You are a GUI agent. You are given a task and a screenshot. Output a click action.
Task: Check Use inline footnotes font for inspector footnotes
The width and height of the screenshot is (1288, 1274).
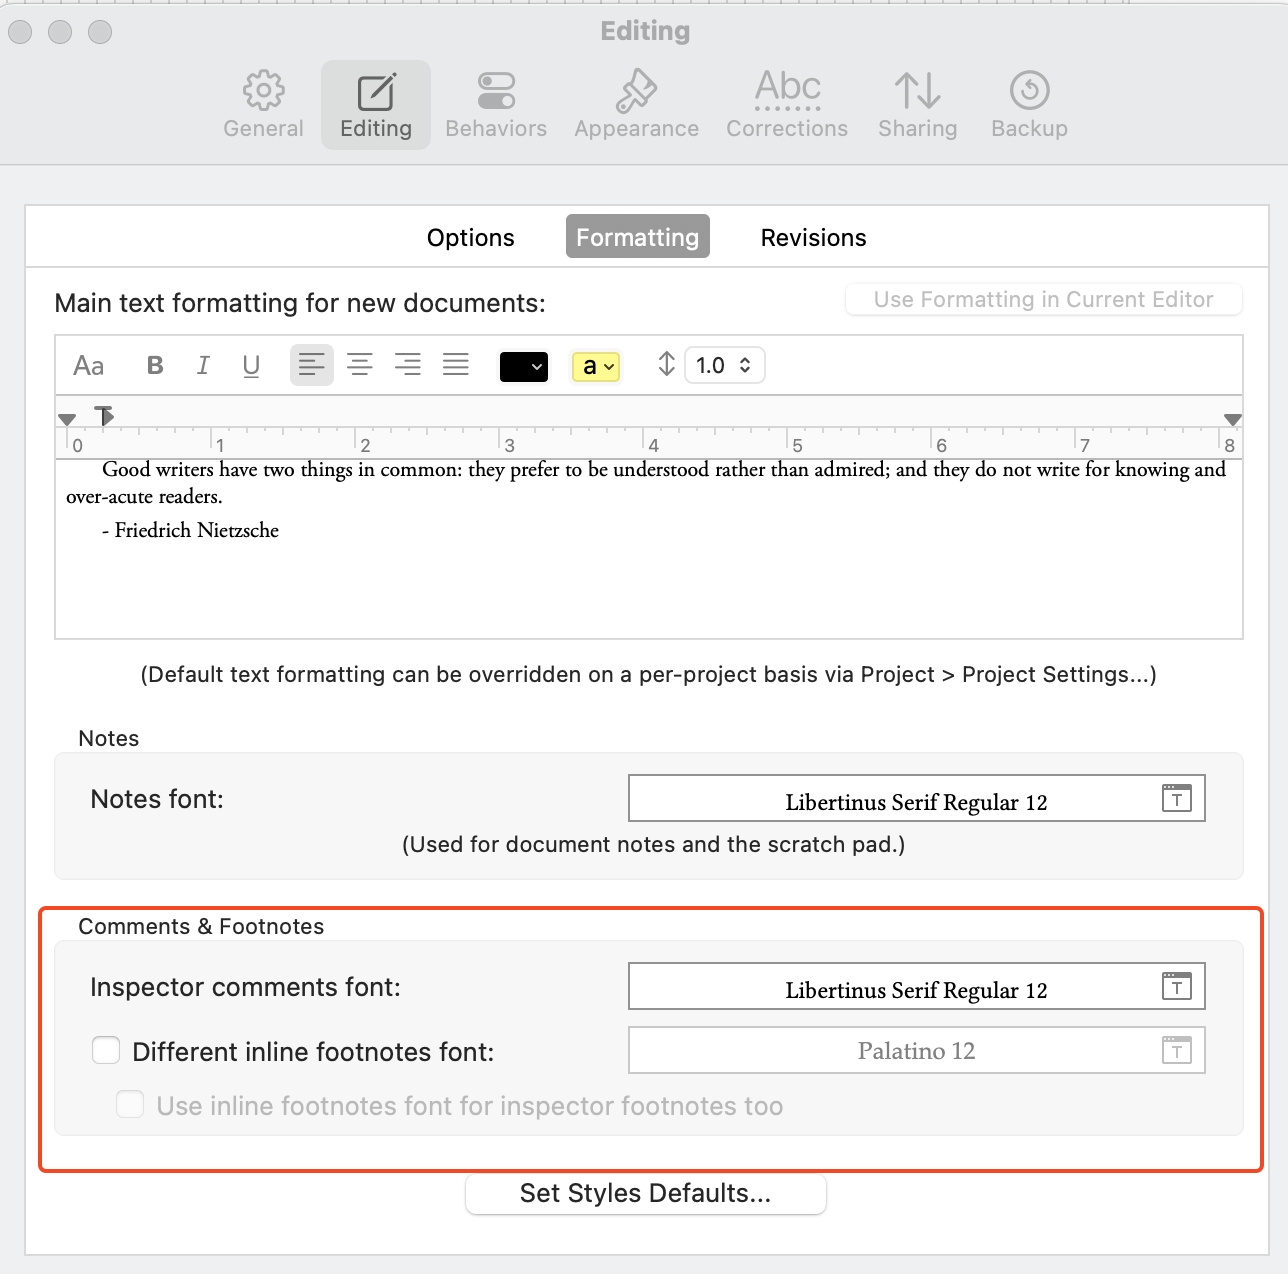coord(130,1104)
